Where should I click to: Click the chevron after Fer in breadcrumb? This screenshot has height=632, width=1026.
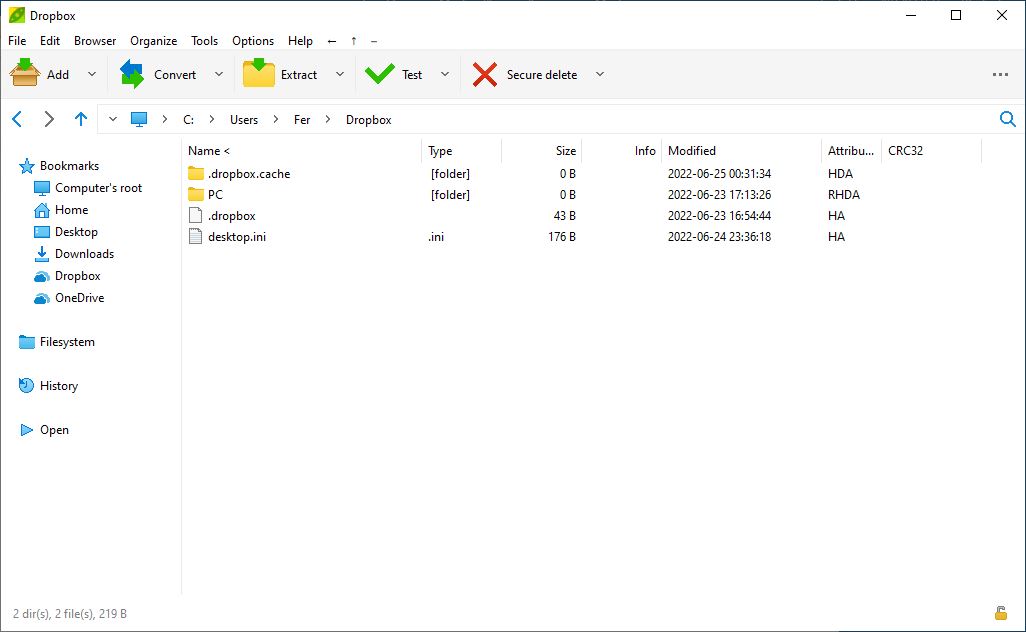(328, 119)
